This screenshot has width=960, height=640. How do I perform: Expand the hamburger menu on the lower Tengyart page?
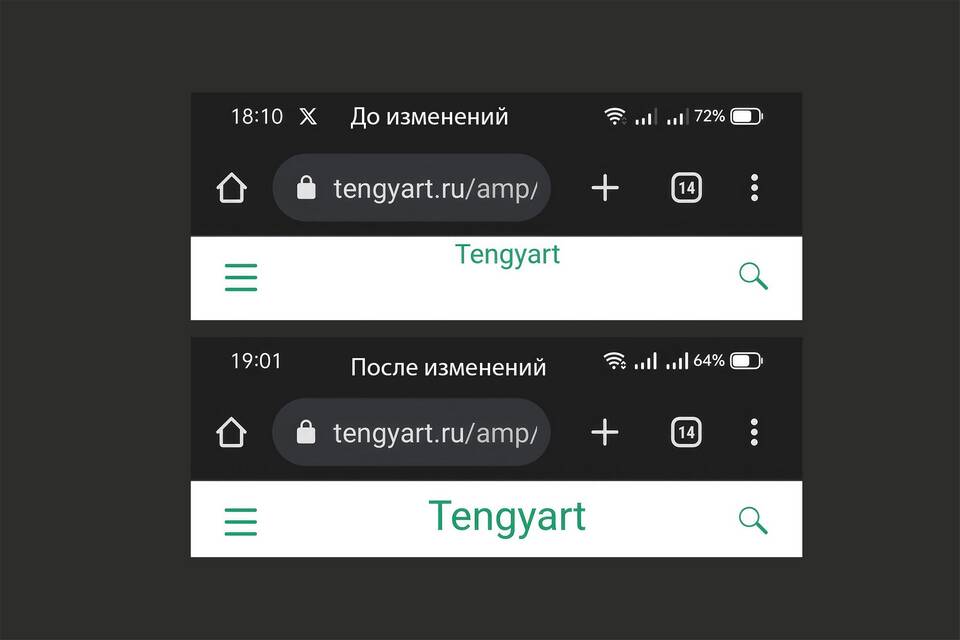(x=241, y=522)
